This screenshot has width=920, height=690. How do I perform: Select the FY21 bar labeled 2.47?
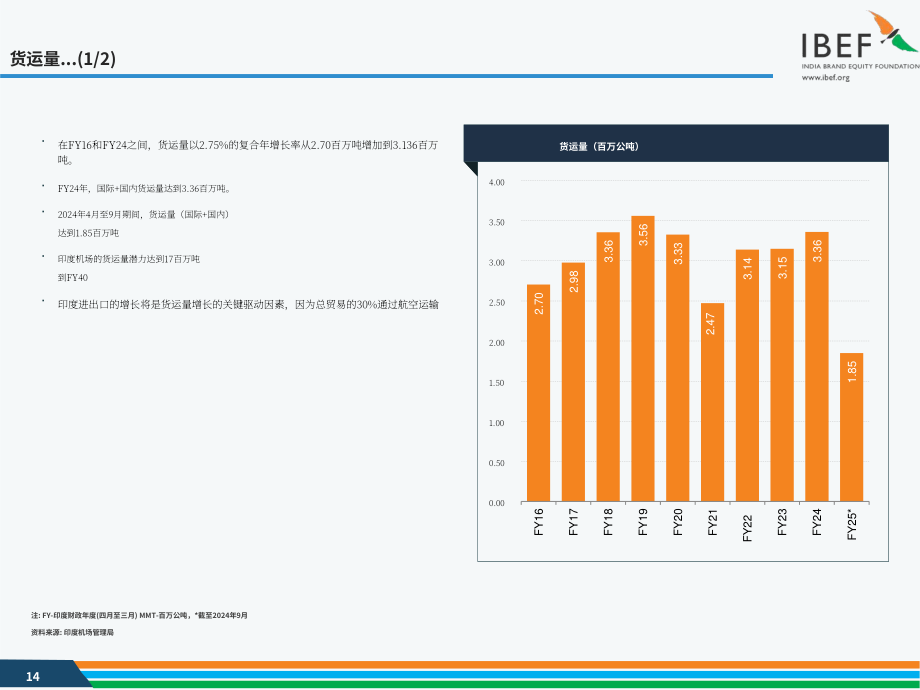tap(712, 402)
